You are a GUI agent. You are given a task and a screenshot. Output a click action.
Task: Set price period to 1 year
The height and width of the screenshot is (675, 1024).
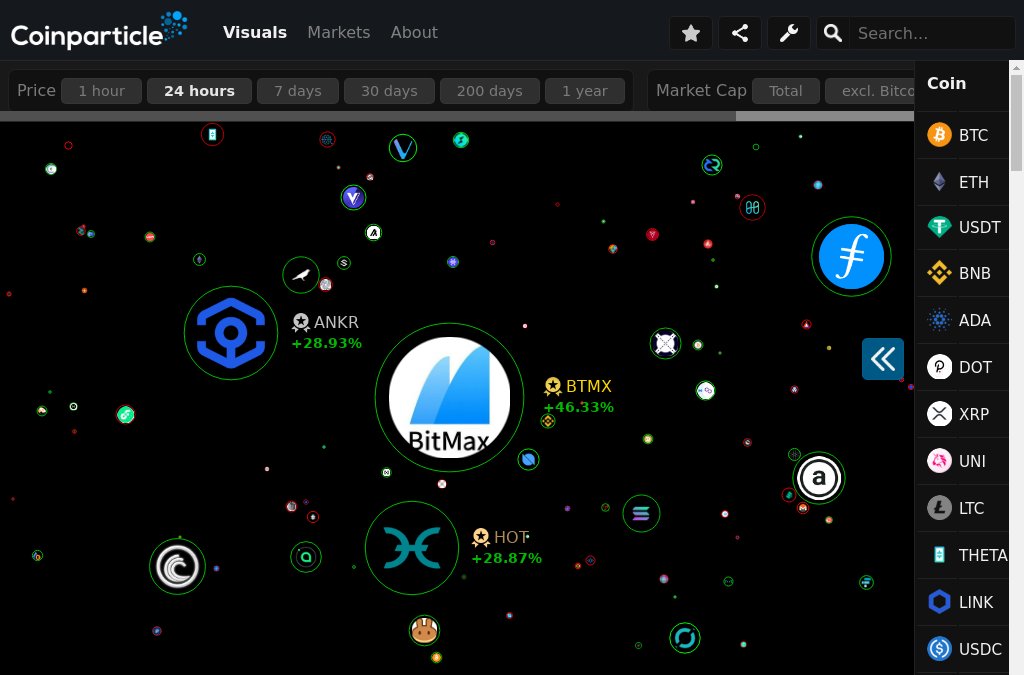tap(585, 91)
